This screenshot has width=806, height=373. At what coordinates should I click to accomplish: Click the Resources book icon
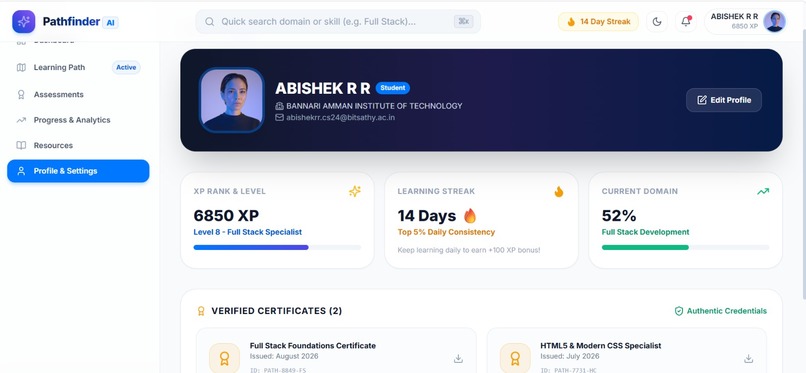(x=21, y=145)
